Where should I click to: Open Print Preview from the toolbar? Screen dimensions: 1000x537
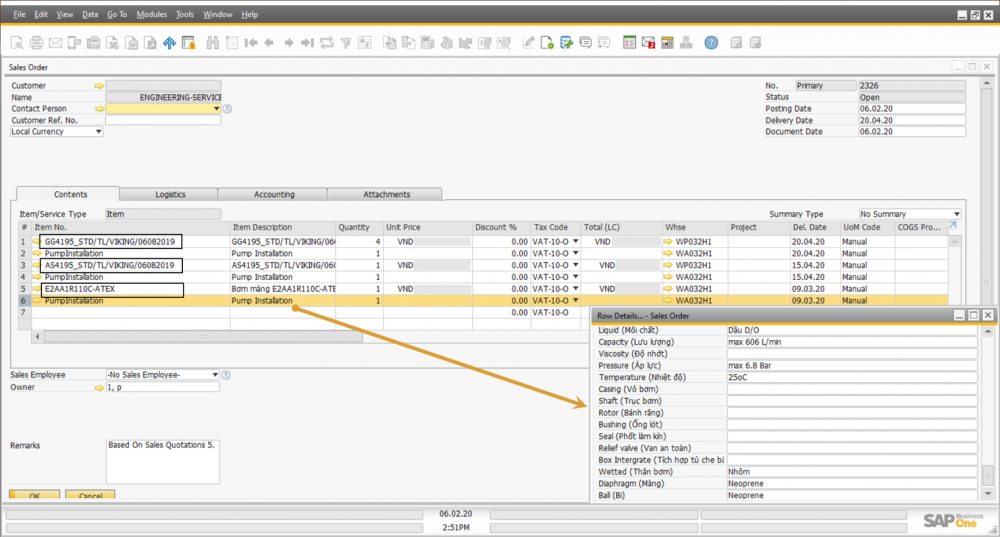(17, 43)
